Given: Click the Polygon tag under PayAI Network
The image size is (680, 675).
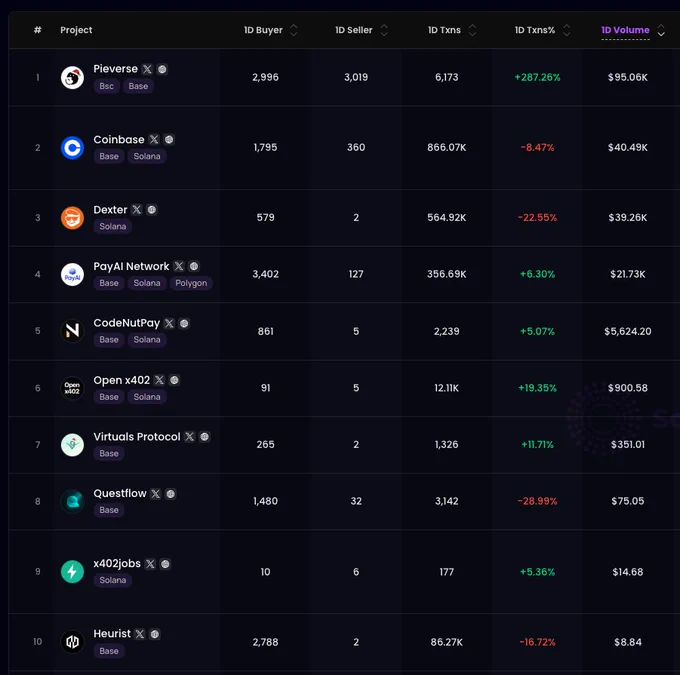Looking at the screenshot, I should point(191,283).
